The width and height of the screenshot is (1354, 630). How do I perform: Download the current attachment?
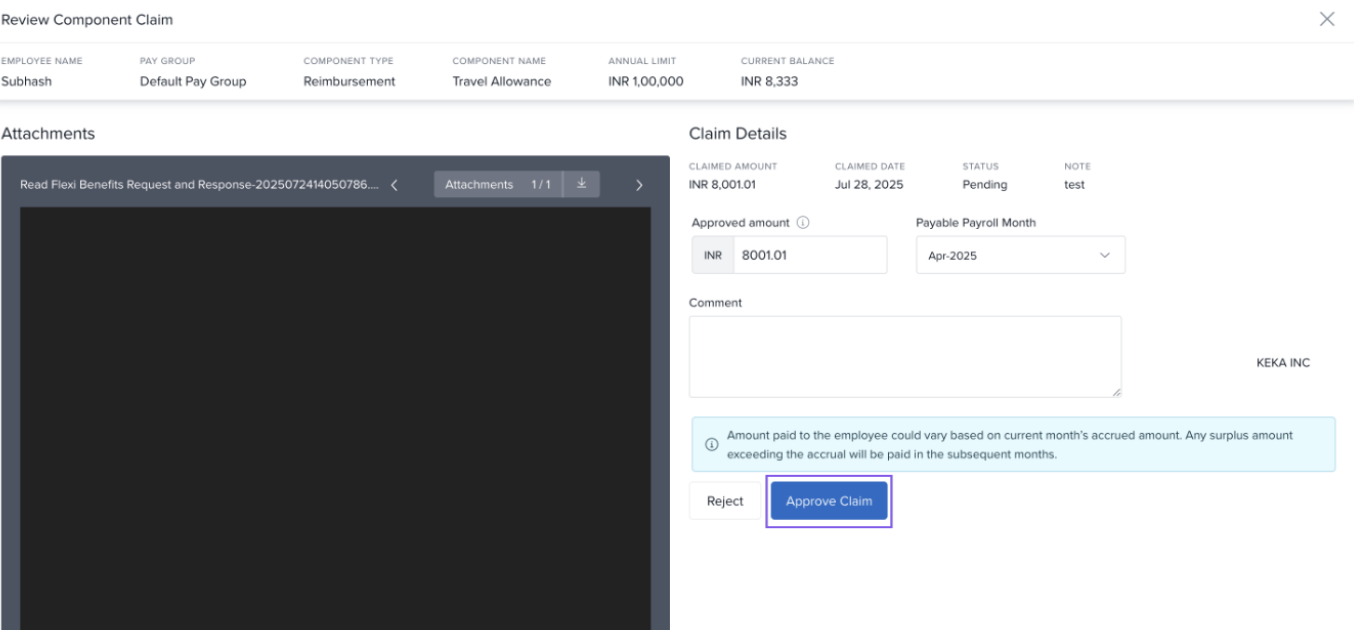pos(581,184)
